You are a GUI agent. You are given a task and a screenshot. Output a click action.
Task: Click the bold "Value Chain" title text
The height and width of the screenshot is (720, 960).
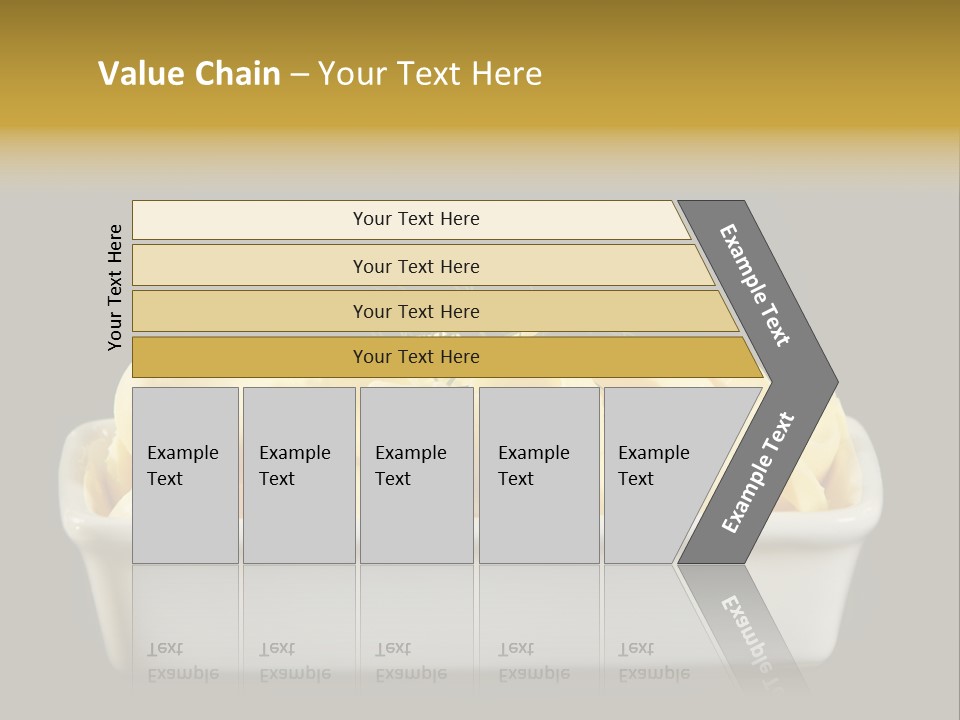189,74
